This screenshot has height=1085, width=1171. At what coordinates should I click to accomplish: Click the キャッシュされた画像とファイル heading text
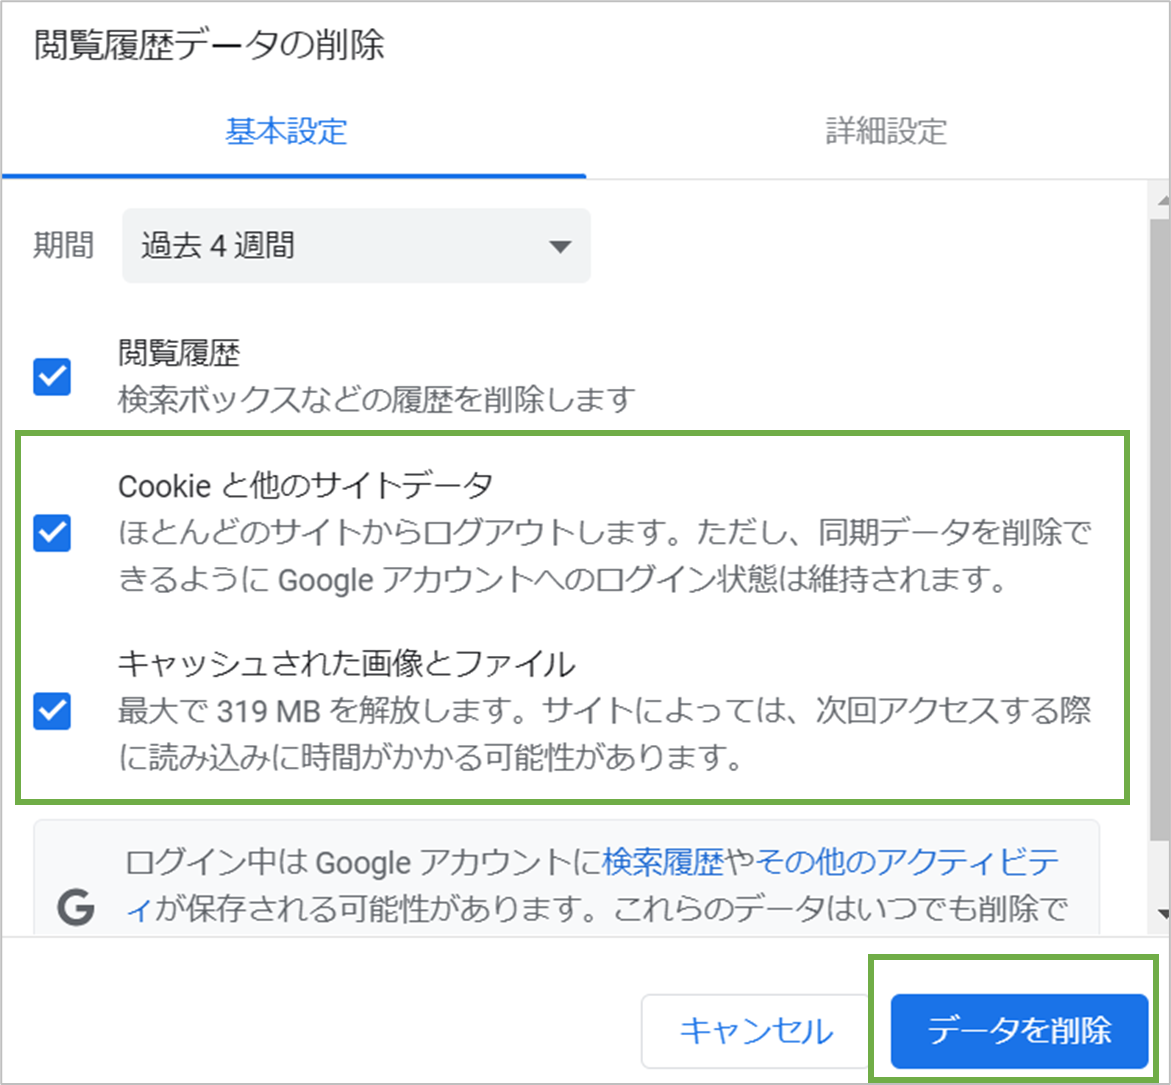pos(347,664)
